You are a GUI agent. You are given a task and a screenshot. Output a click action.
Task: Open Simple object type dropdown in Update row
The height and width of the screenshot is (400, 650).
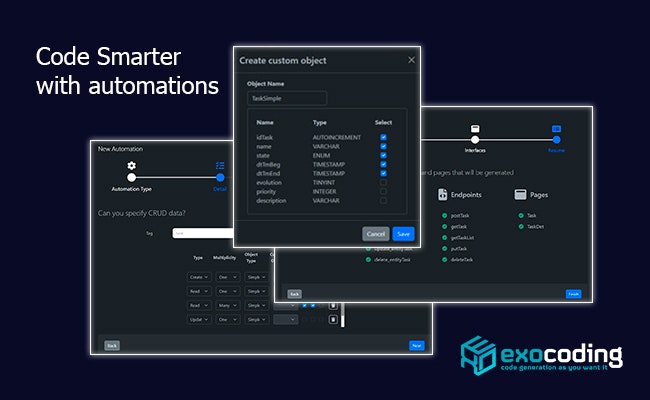point(256,320)
